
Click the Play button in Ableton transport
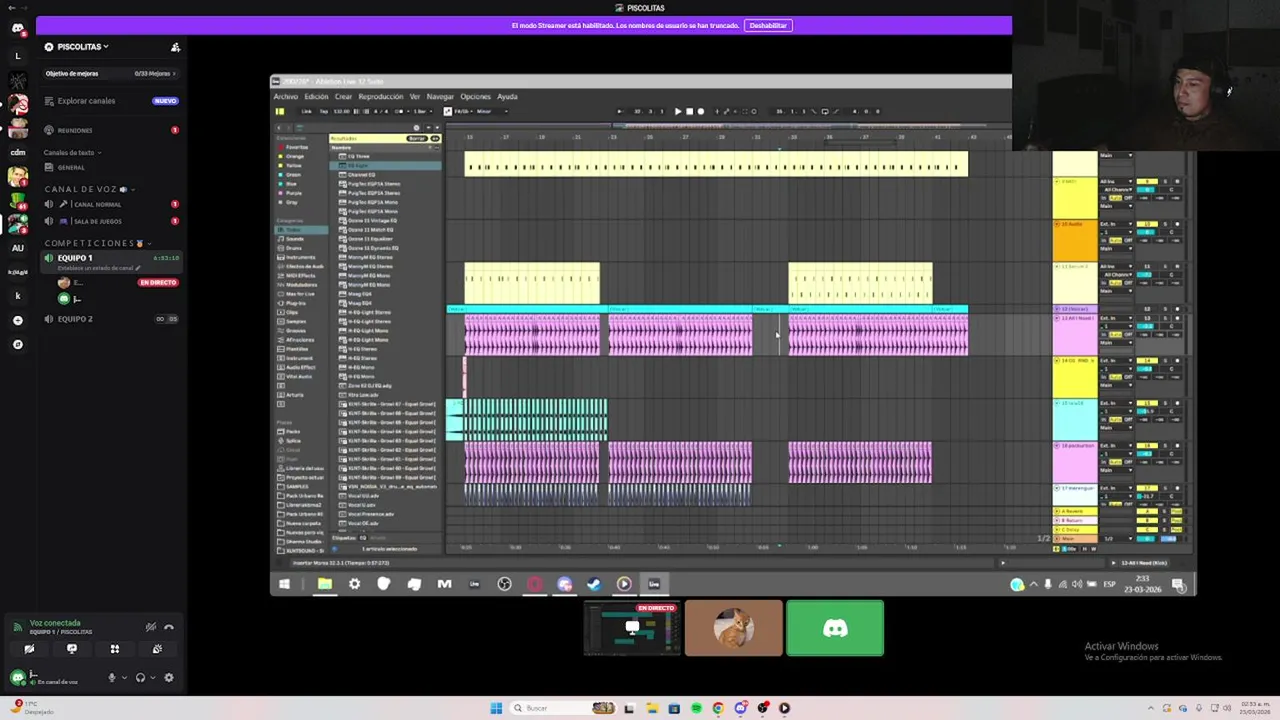[678, 111]
